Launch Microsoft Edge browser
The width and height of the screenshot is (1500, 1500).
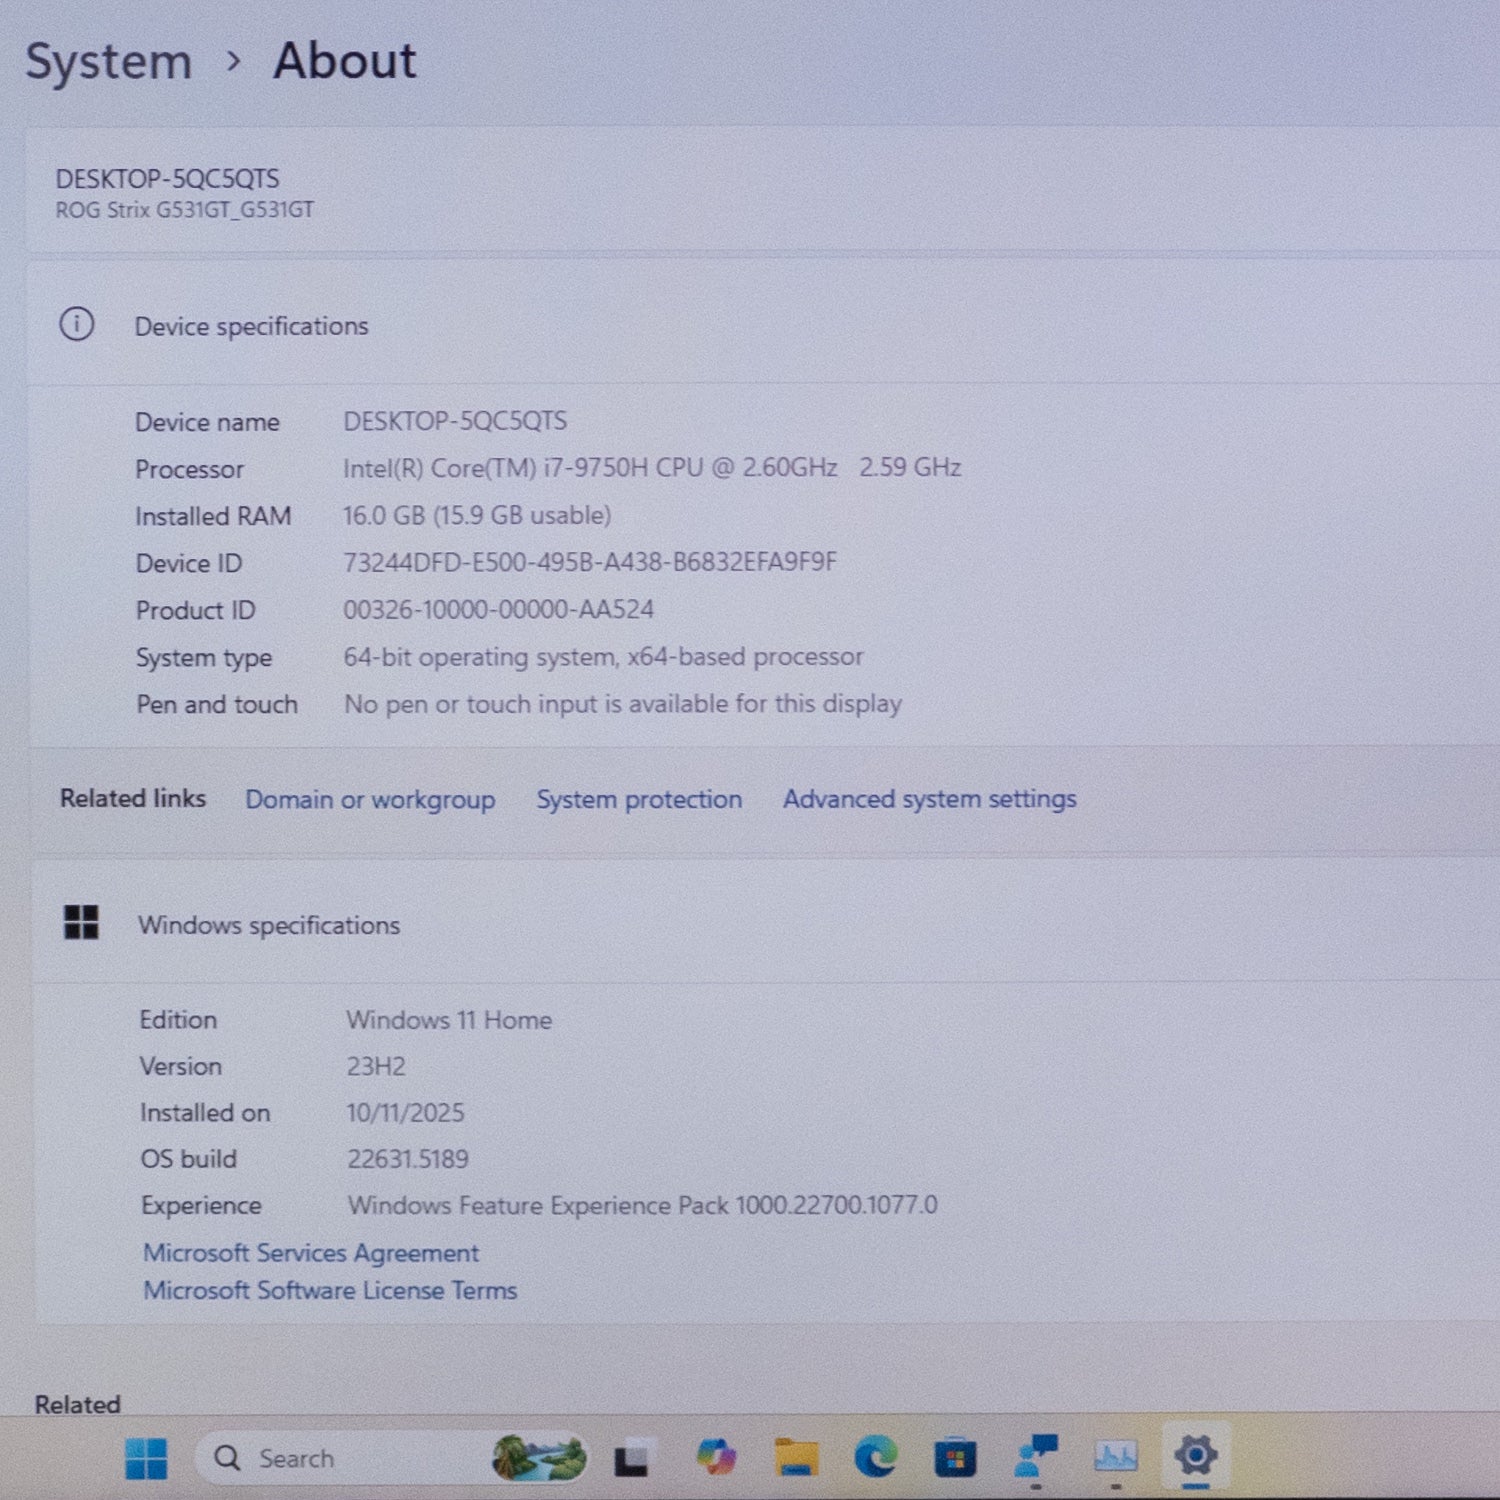click(x=876, y=1457)
